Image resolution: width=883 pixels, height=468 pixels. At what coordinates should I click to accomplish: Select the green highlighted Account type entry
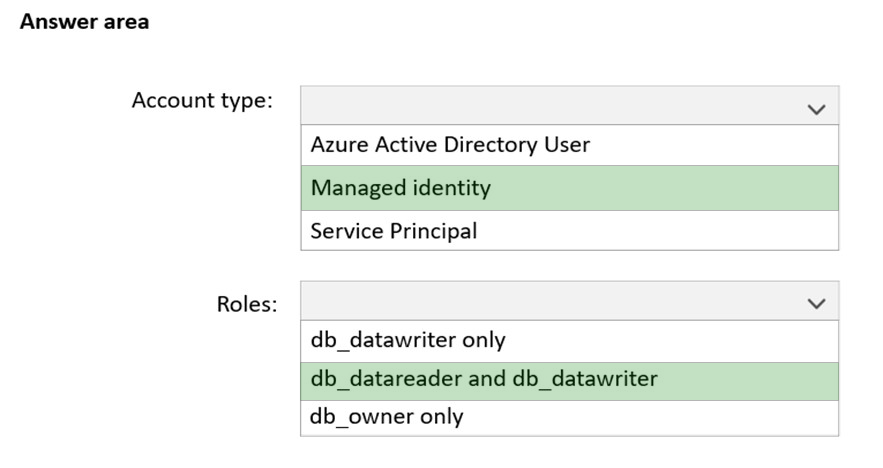point(569,188)
